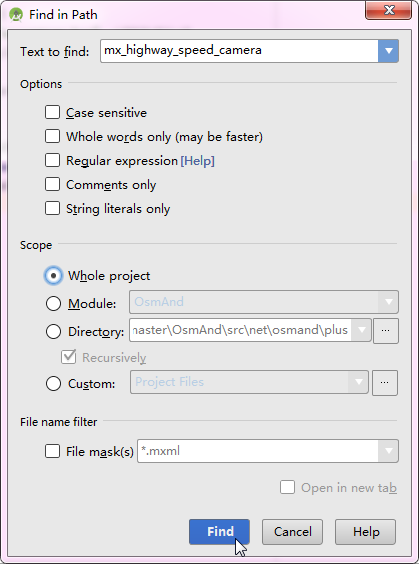Enable the File mask(s) filter checkbox

[53, 451]
